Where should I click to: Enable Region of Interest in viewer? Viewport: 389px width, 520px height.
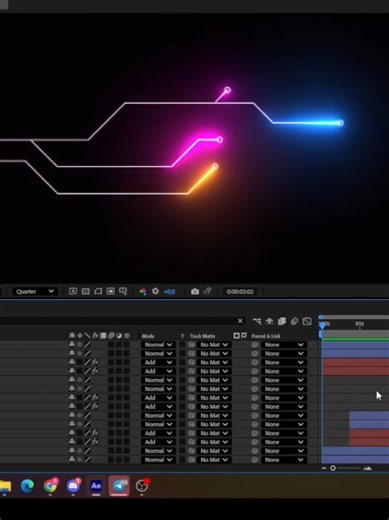pos(111,291)
